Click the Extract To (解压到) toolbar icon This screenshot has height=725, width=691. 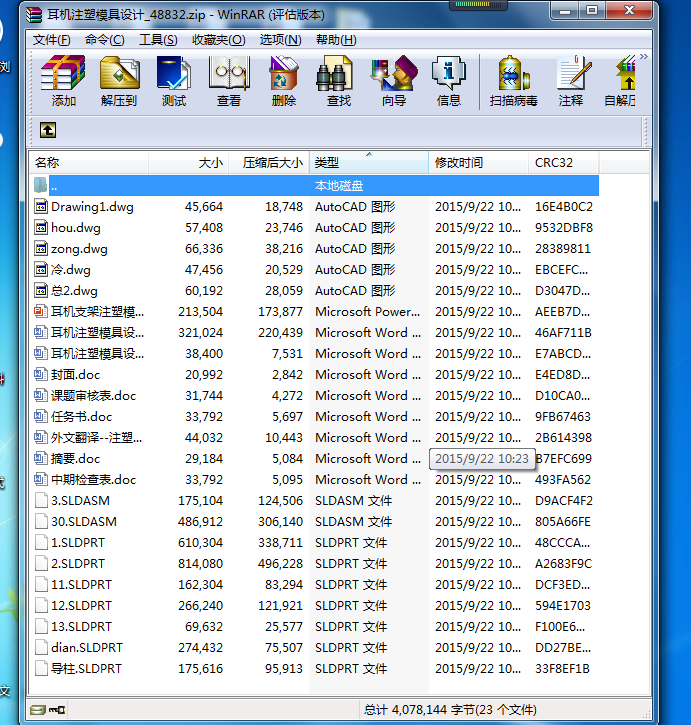pos(119,73)
